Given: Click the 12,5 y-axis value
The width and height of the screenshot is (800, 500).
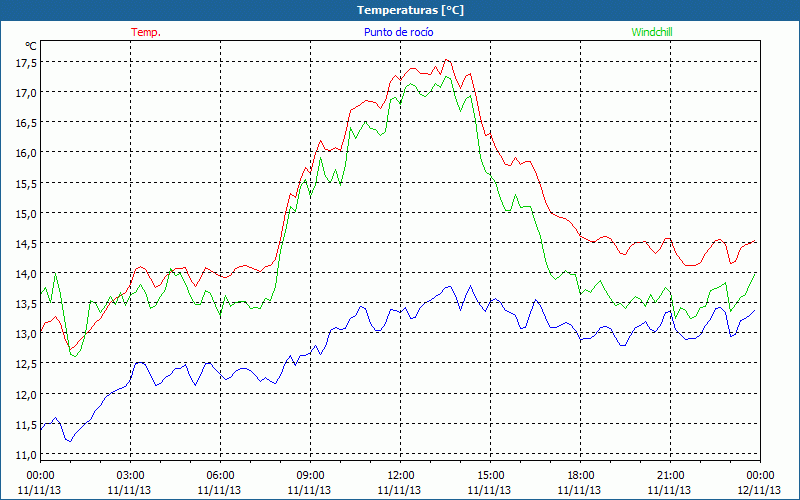Looking at the screenshot, I should 27,364.
